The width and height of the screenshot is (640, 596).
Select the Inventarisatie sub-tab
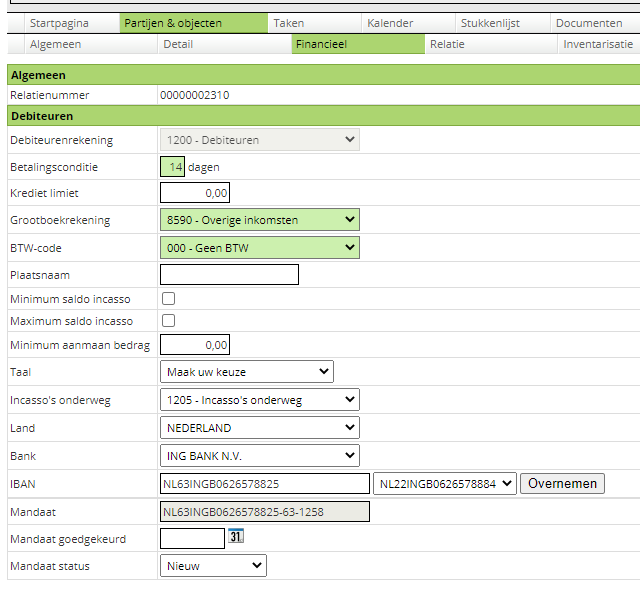597,44
